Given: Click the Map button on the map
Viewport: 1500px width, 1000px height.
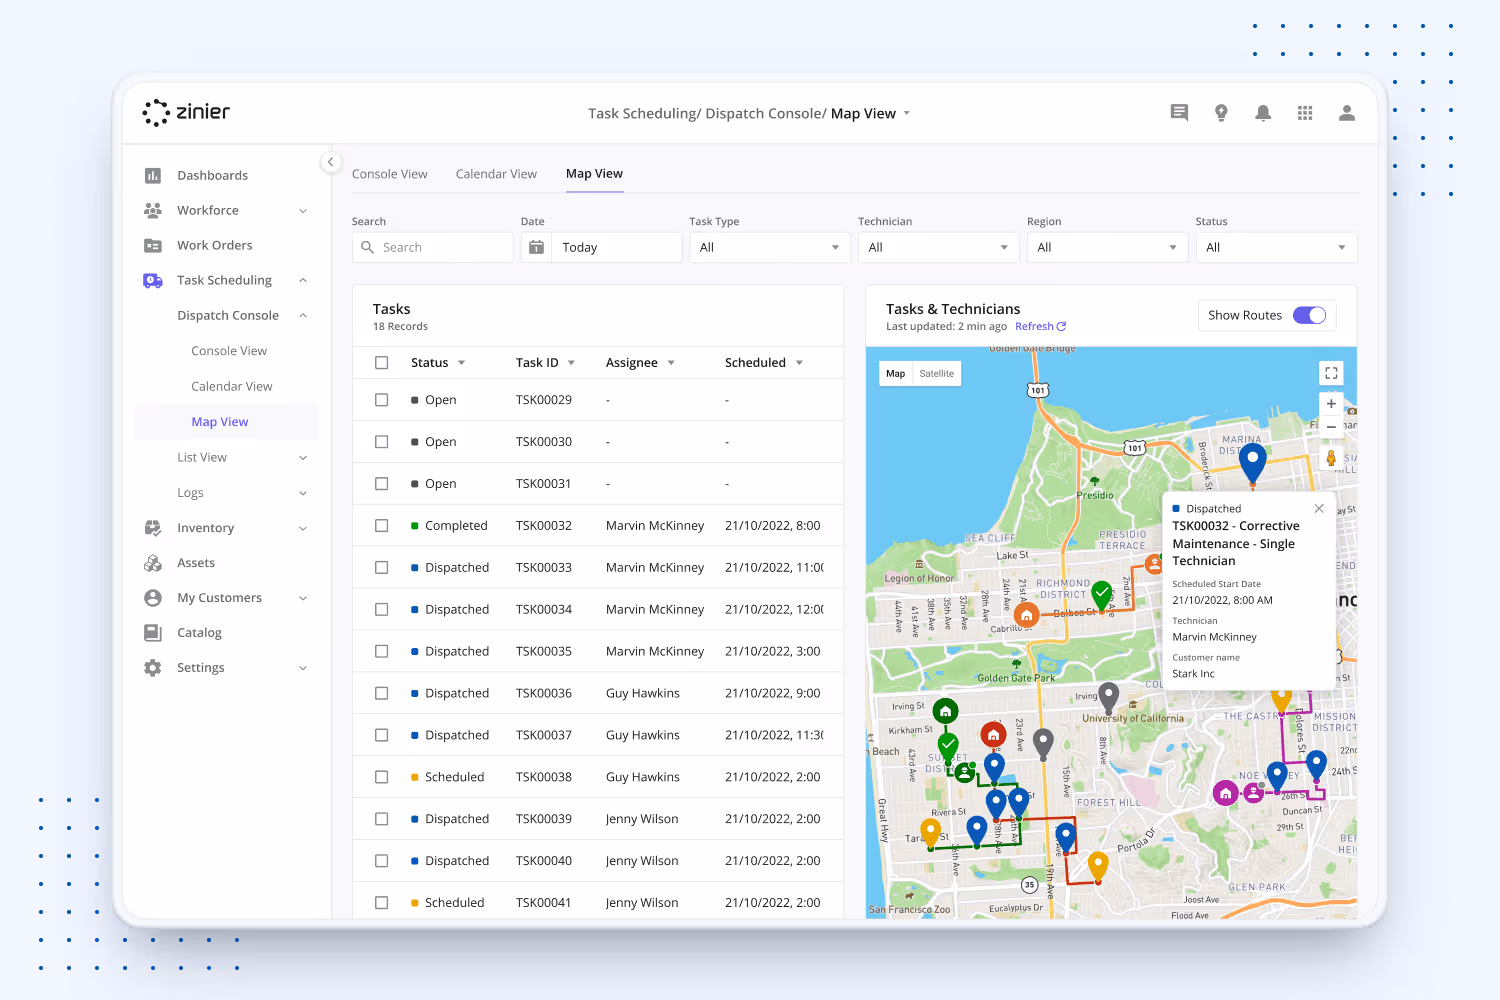Looking at the screenshot, I should coord(896,374).
